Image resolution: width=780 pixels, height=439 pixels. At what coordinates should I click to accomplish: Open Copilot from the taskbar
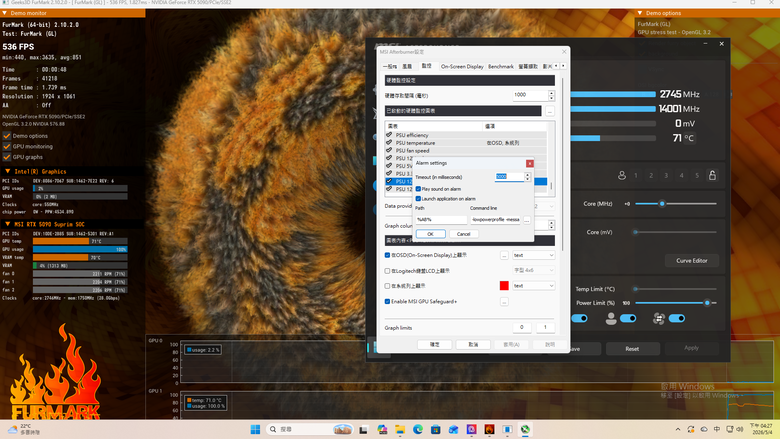click(x=382, y=430)
